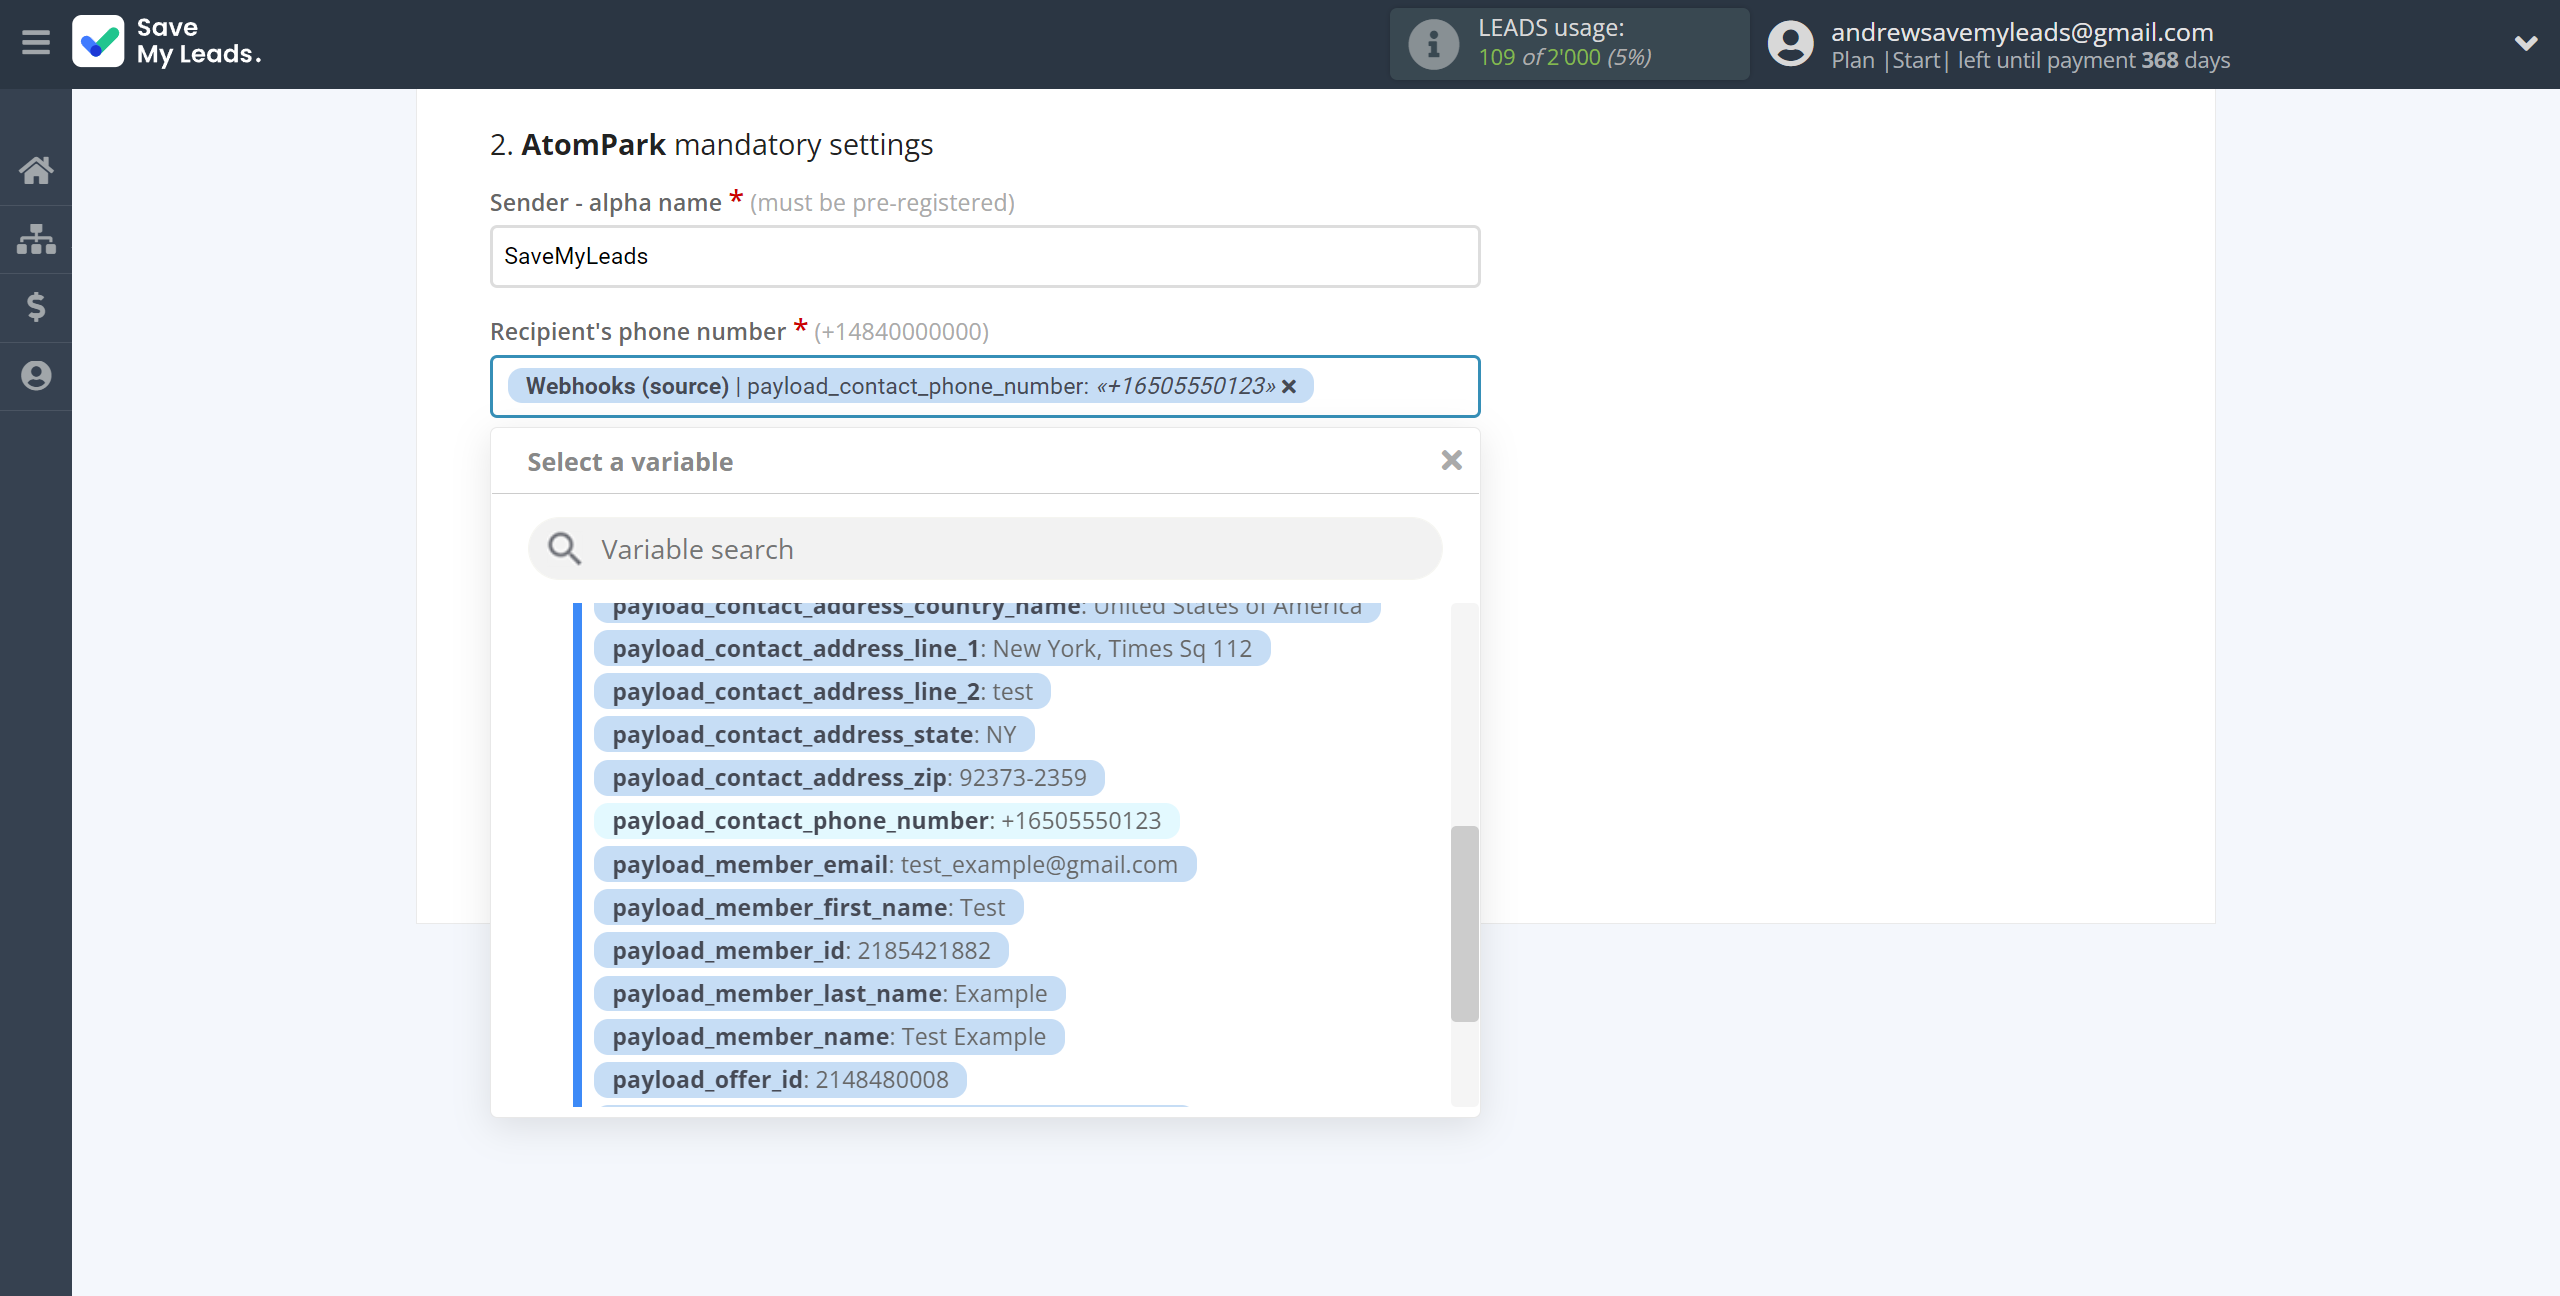The width and height of the screenshot is (2560, 1296).
Task: Select payload_contact_address_state variable
Action: click(814, 735)
